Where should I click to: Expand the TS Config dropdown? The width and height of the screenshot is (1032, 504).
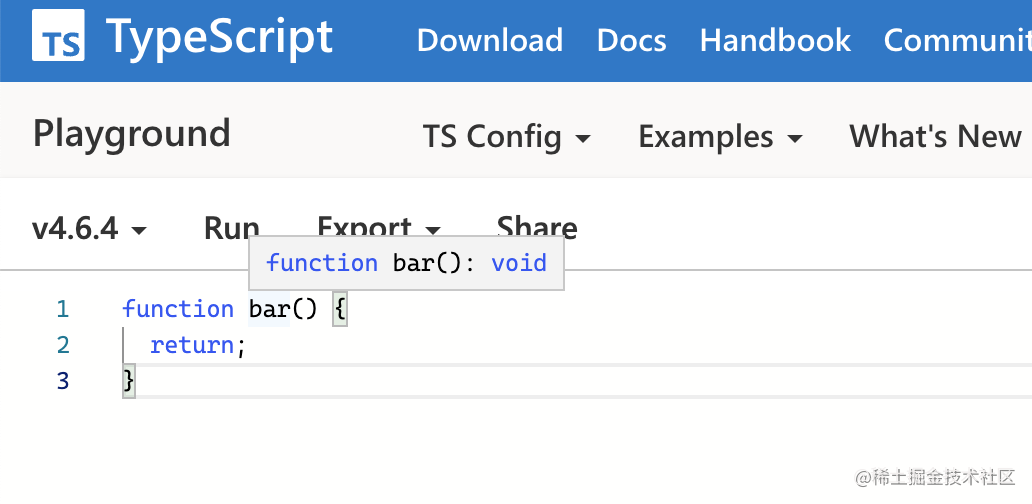[x=506, y=137]
